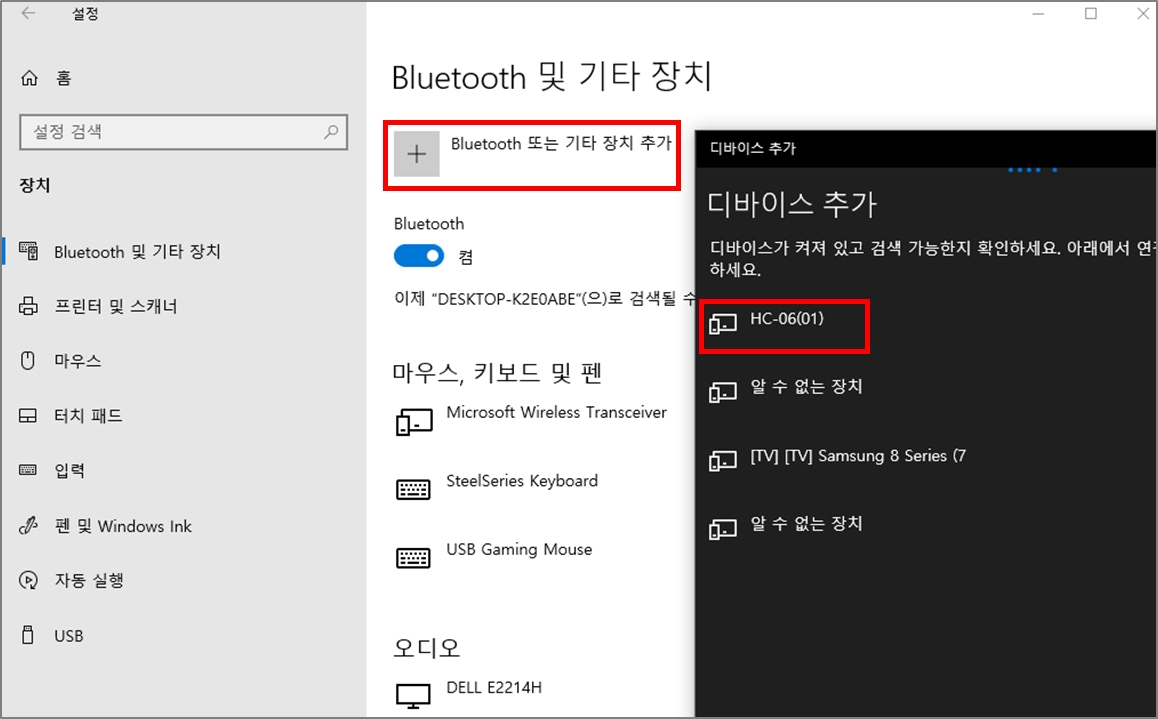The width and height of the screenshot is (1158, 719).
Task: Go to 펜 및 Windows Ink settings
Action: coord(122,526)
